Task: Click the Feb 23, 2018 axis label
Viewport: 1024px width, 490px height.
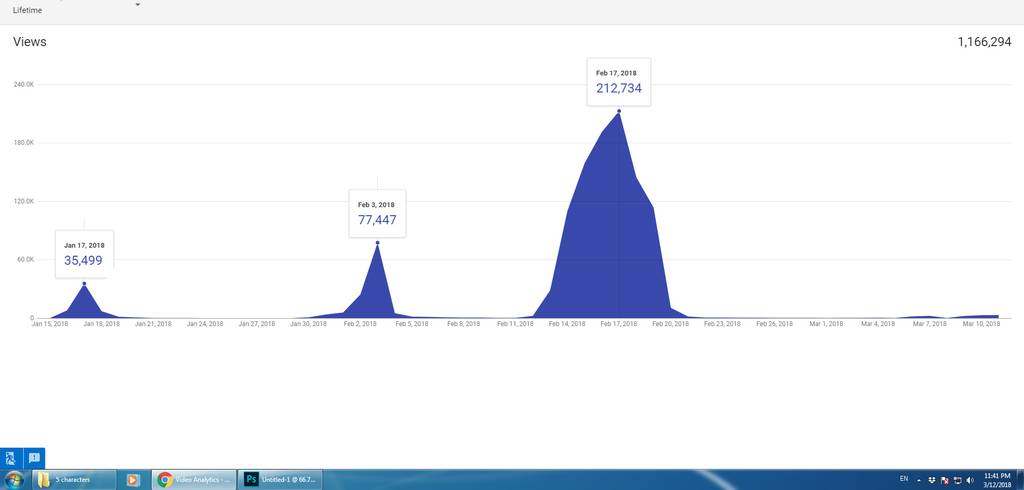Action: point(722,324)
